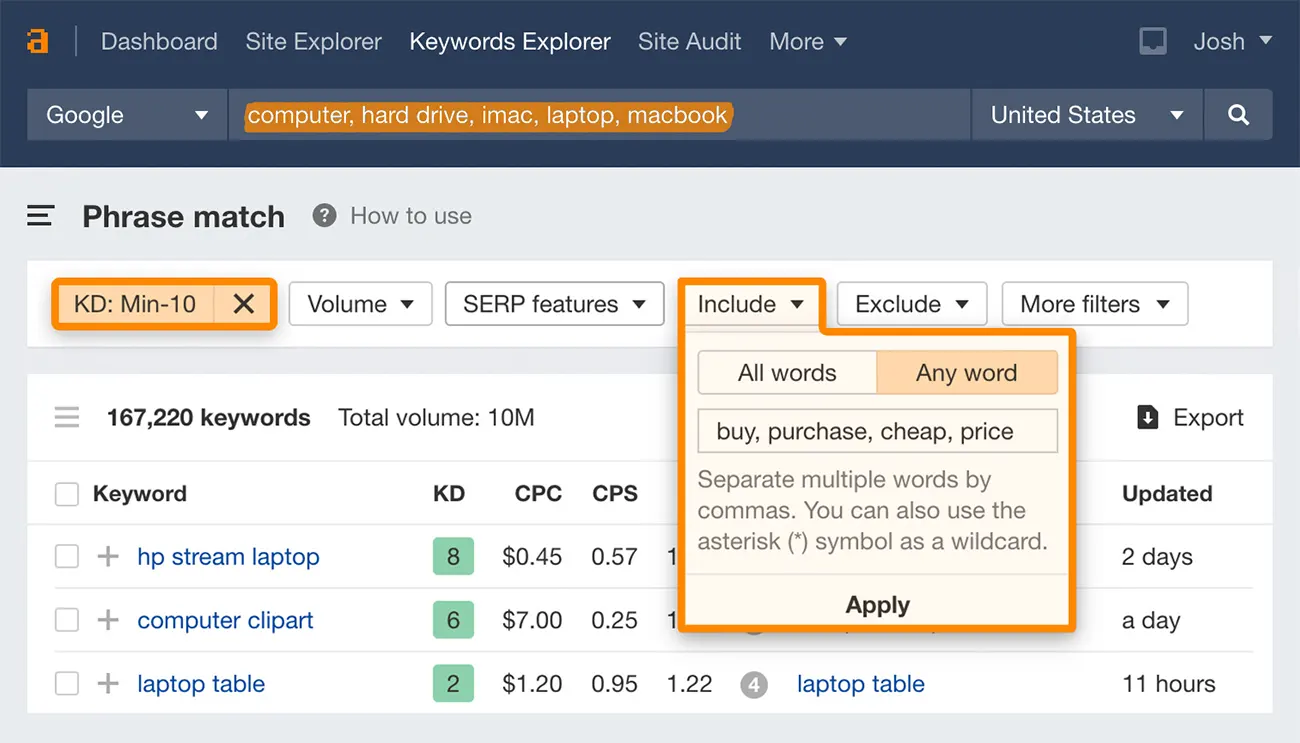Open the hamburger menu beside Phrase match
Image resolution: width=1300 pixels, height=743 pixels.
tap(40, 216)
